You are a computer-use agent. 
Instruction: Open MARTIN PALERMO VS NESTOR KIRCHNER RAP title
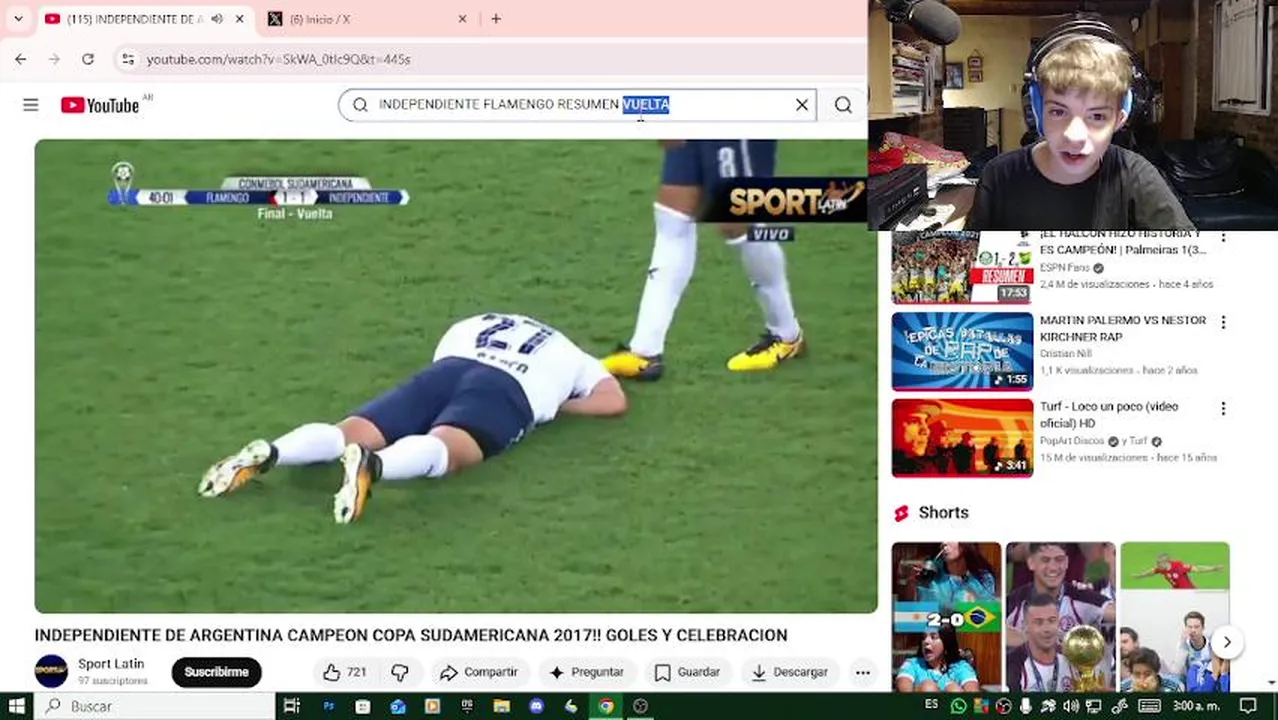1123,328
